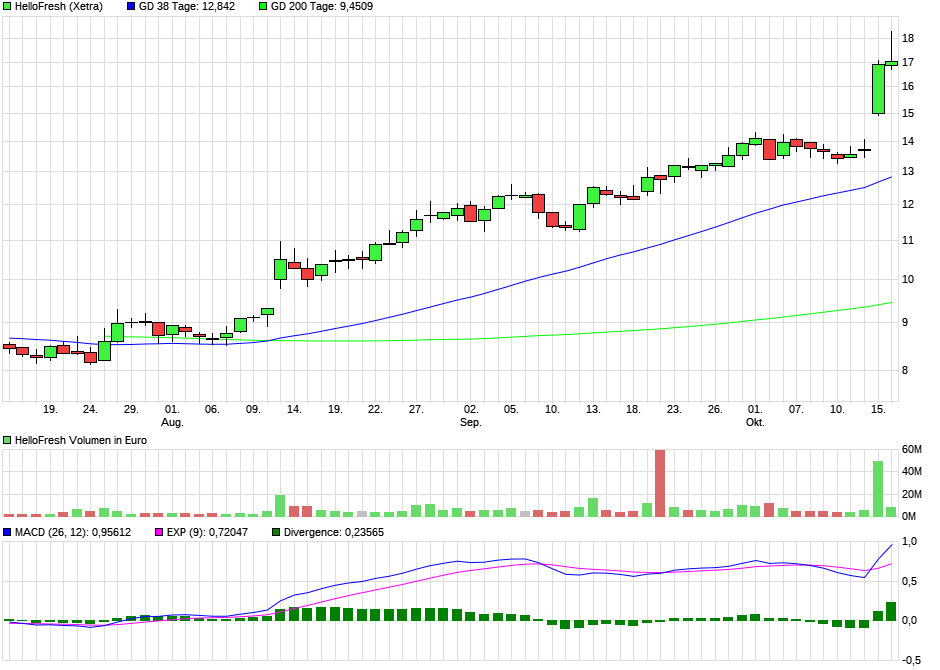Viewport: 940px width, 670px height.
Task: Click the 20M volume axis label
Action: pyautogui.click(x=912, y=494)
